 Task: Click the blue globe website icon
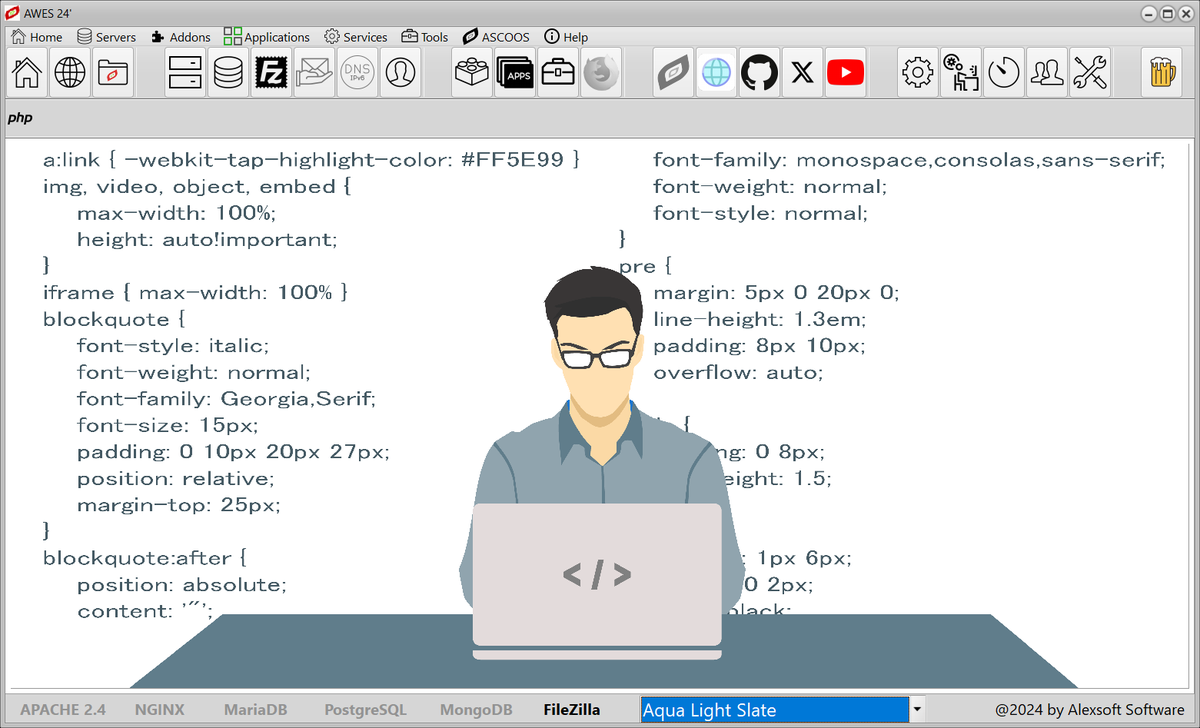pyautogui.click(x=716, y=73)
